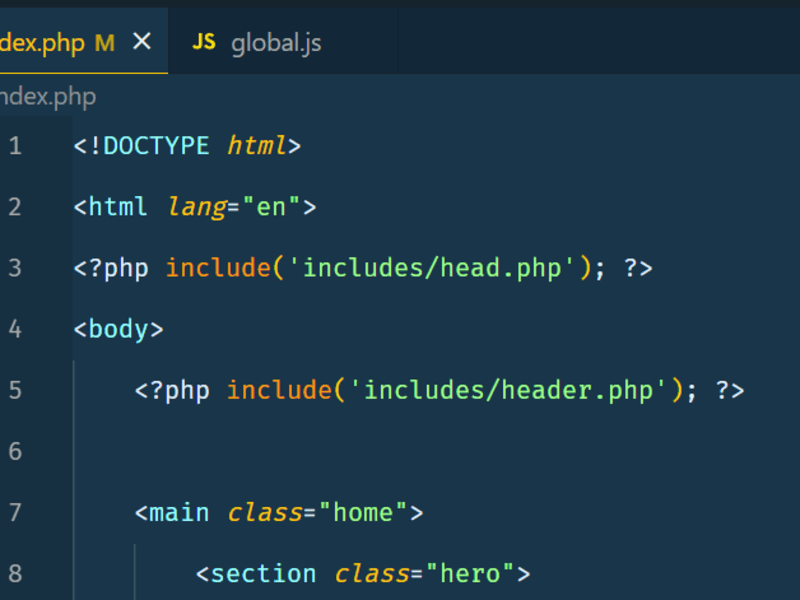Image resolution: width=800 pixels, height=600 pixels.
Task: Click the include keyword on line 3
Action: (218, 268)
